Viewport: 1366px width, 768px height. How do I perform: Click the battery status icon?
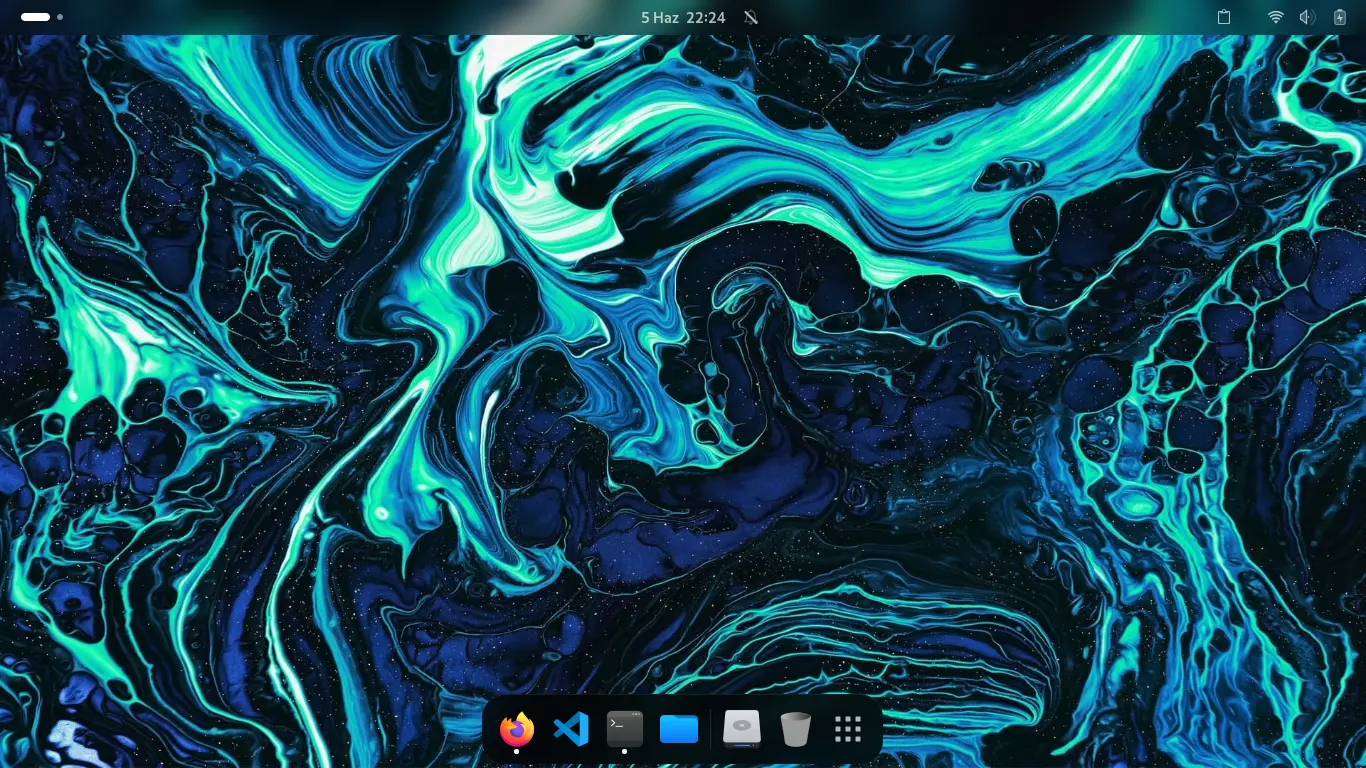pos(1340,17)
